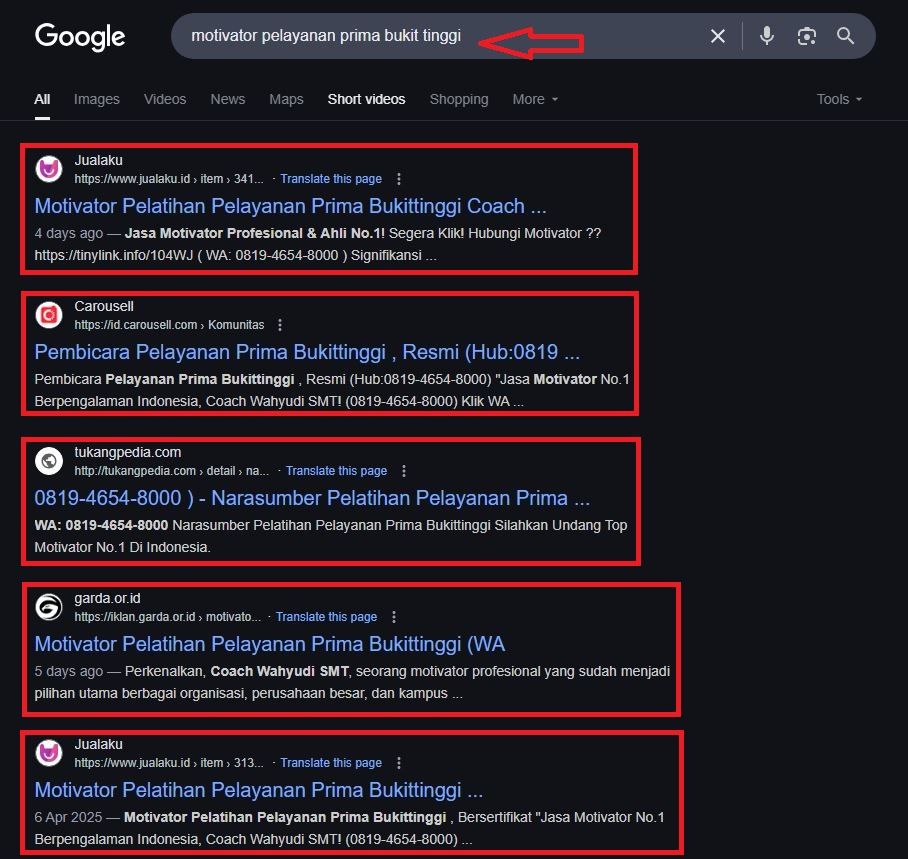Viewport: 908px width, 859px height.
Task: Open options menu for jualaku item 313 result
Action: (398, 763)
